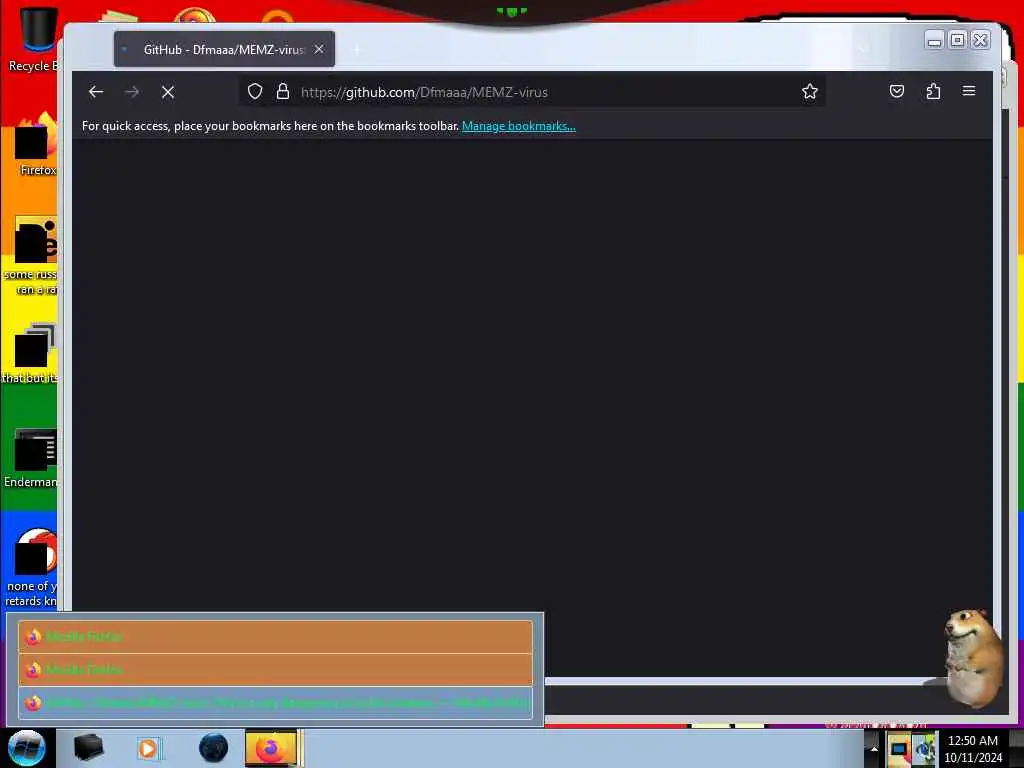The image size is (1024, 768).
Task: Choose first Mozilla Firefox window in taskbar list
Action: (x=276, y=637)
